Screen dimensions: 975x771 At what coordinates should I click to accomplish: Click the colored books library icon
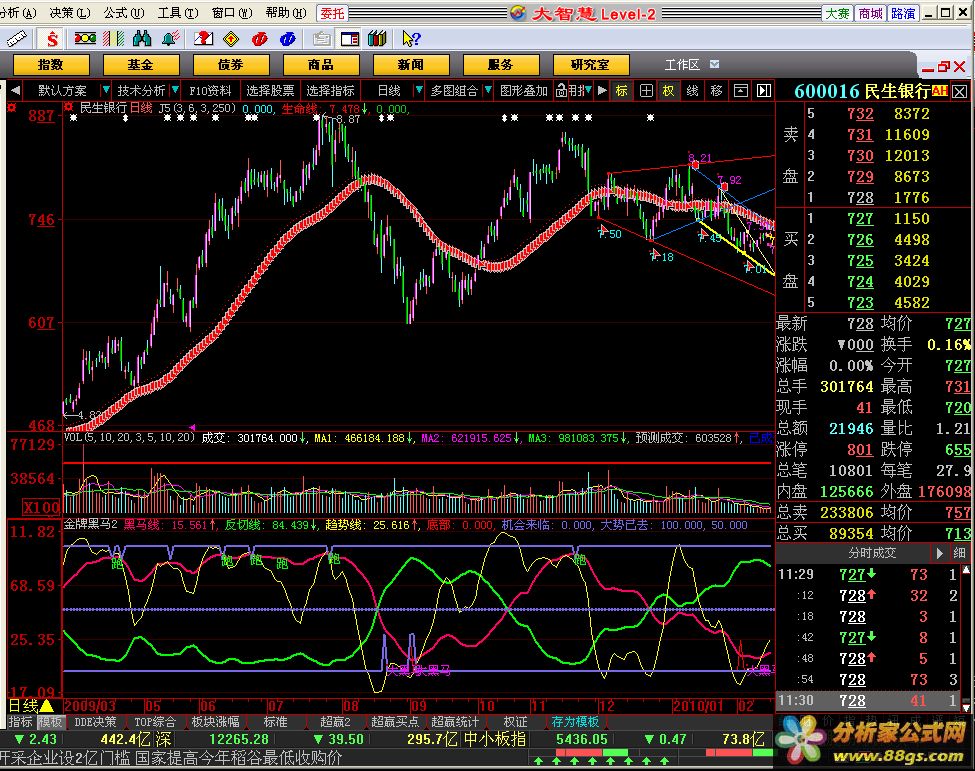click(x=377, y=39)
